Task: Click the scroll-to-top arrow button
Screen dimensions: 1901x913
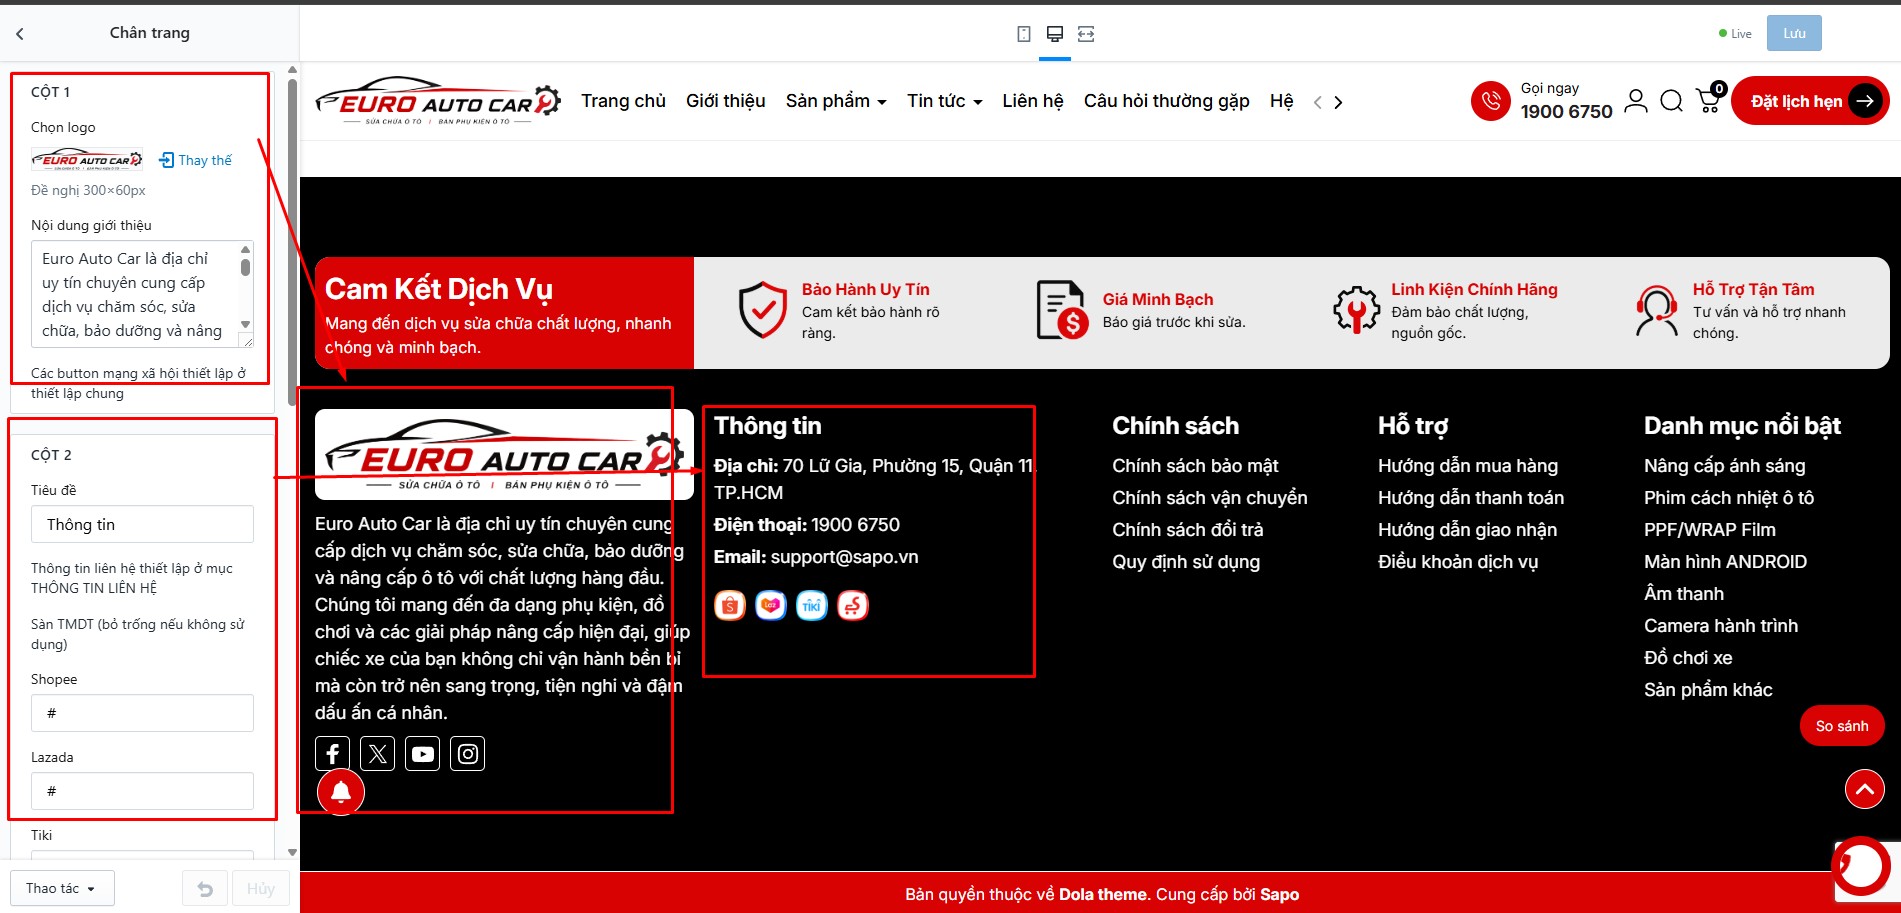Action: [1865, 789]
